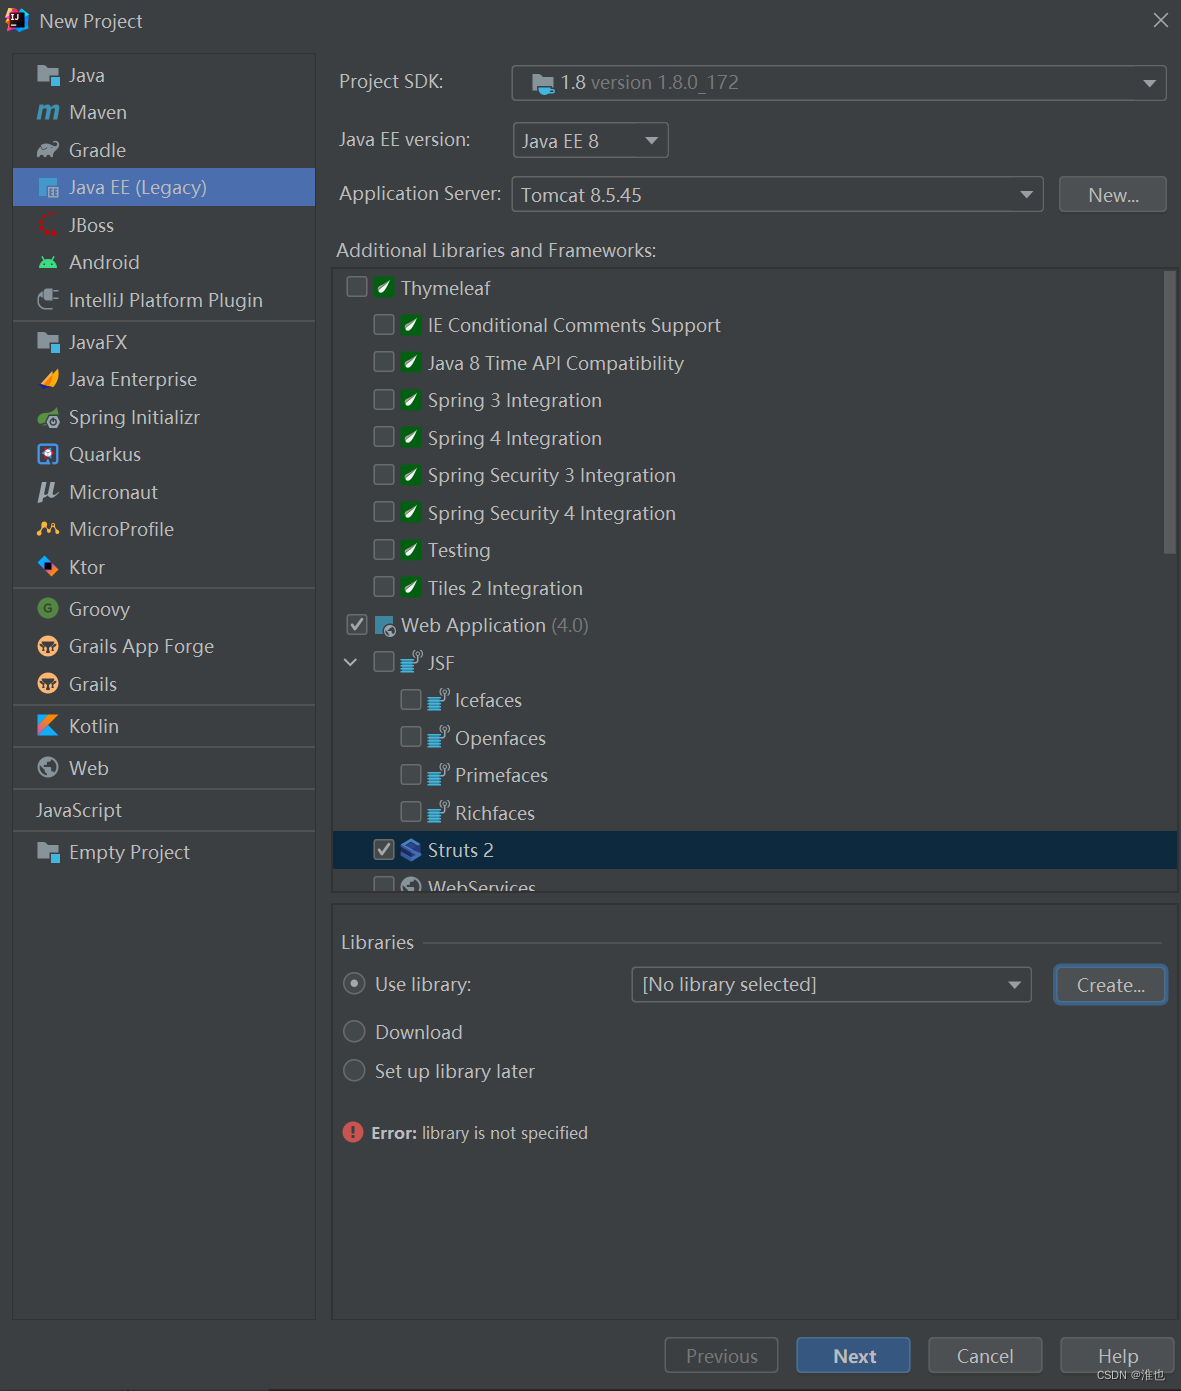This screenshot has height=1391, width=1181.
Task: Click the Empty Project folder icon
Action: [x=48, y=852]
